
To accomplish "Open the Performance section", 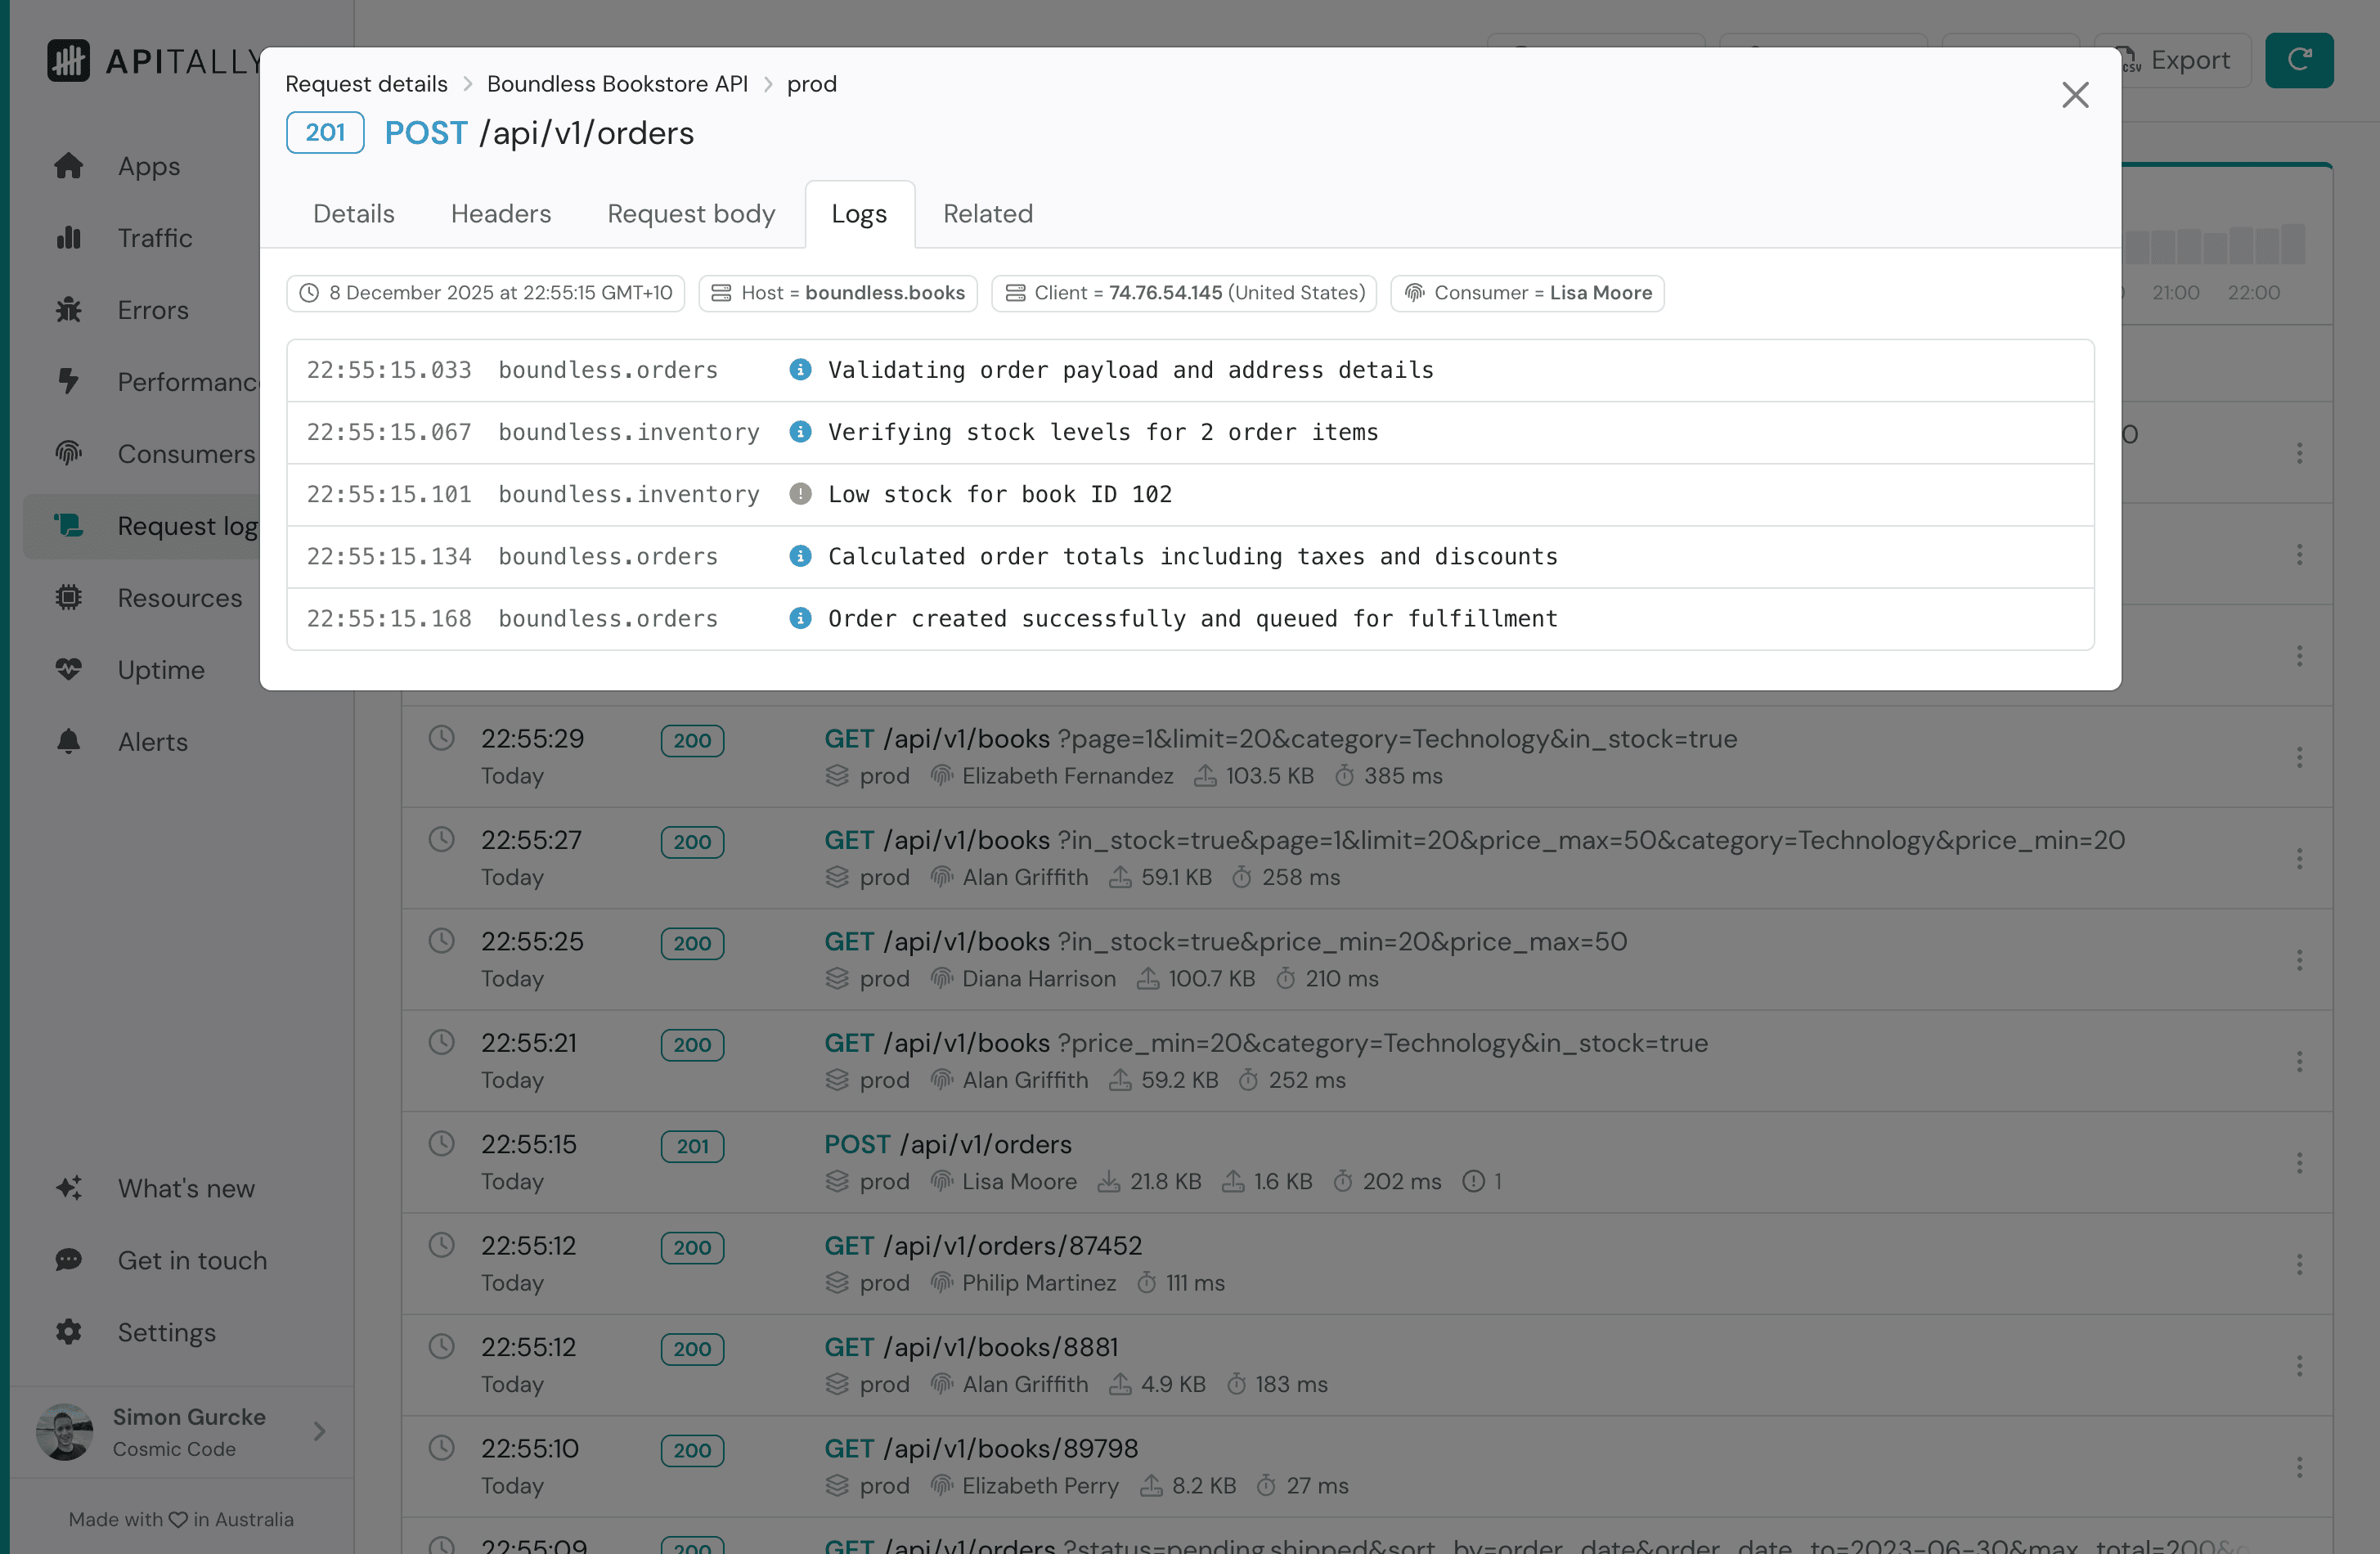I will coord(68,382).
